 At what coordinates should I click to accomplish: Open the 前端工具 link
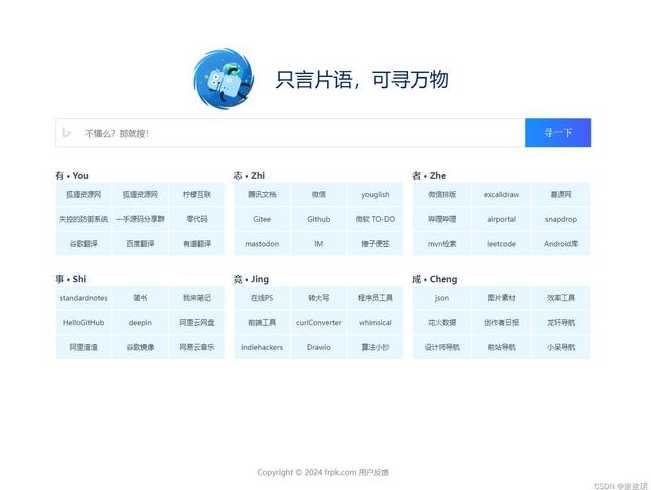click(x=262, y=322)
